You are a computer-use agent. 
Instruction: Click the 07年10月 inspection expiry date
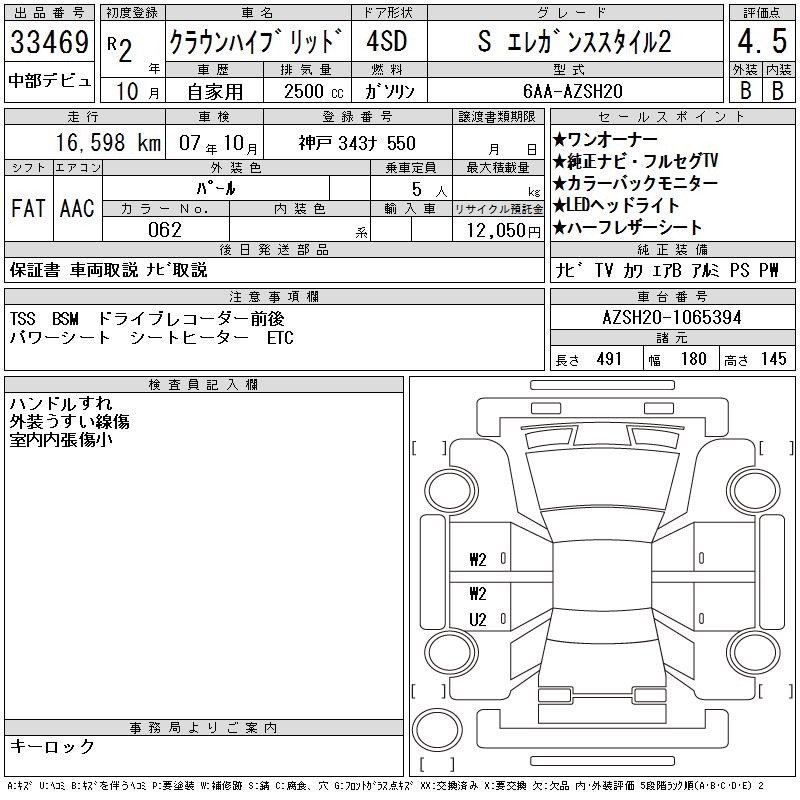(218, 143)
